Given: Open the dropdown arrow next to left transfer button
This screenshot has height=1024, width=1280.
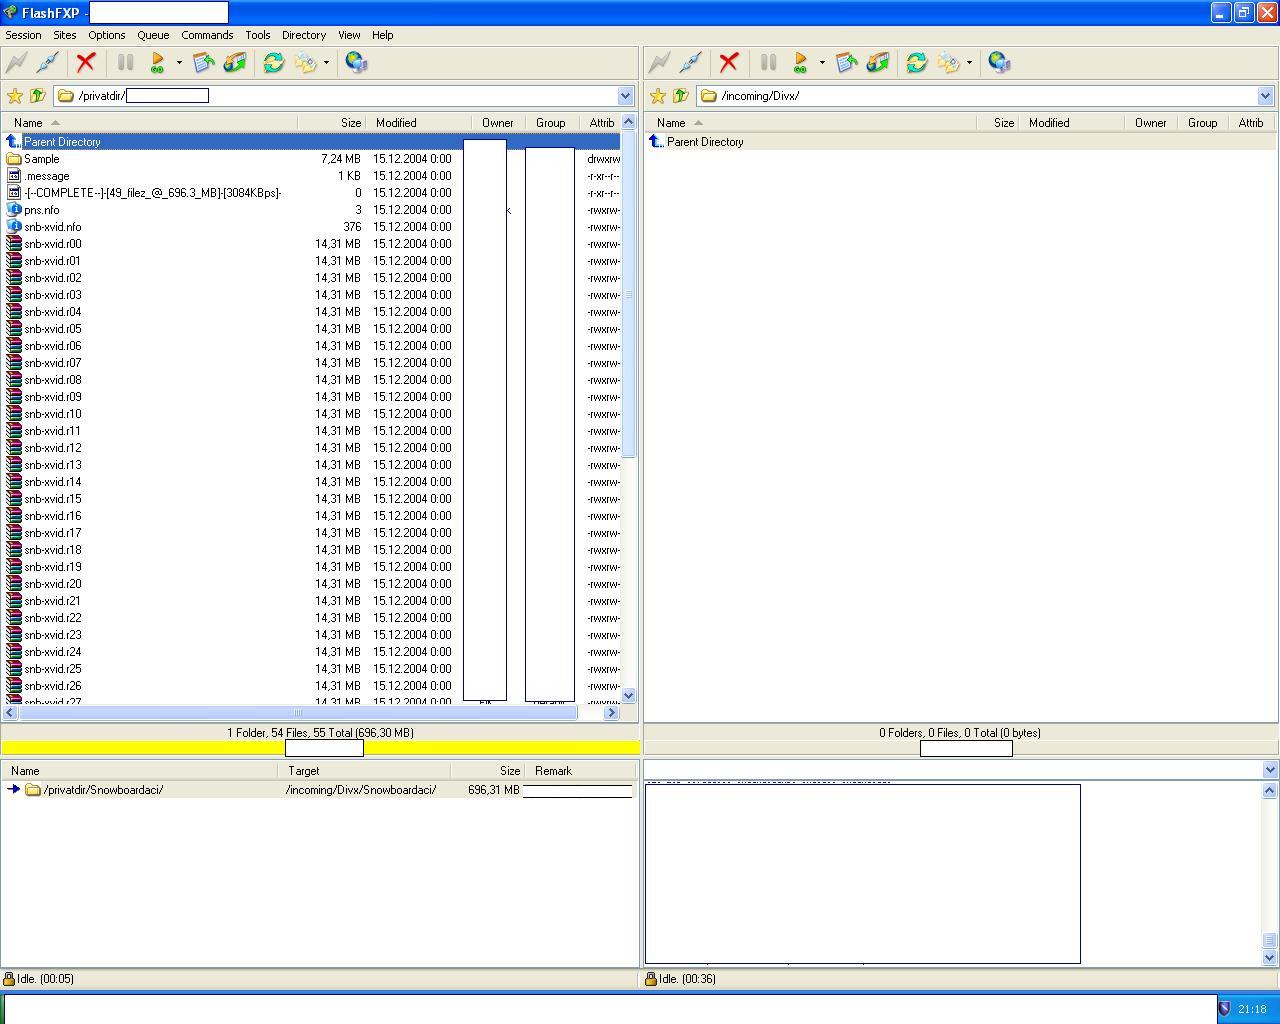Looking at the screenshot, I should tap(179, 63).
